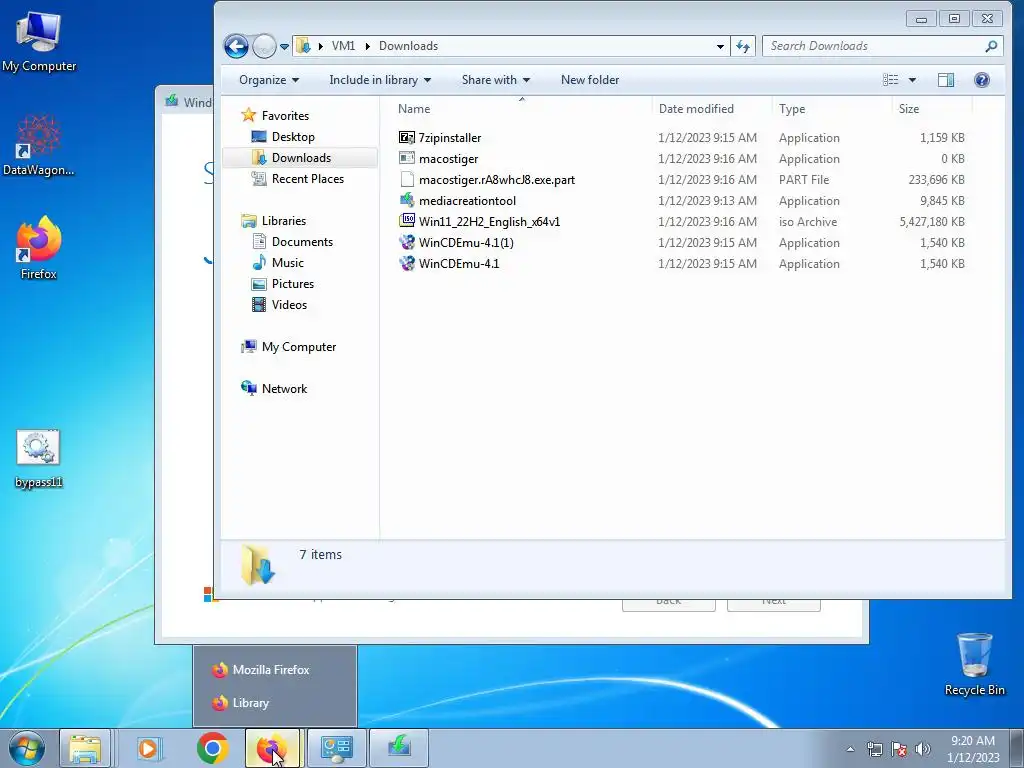Open the Music library
This screenshot has width=1024, height=768.
point(287,263)
